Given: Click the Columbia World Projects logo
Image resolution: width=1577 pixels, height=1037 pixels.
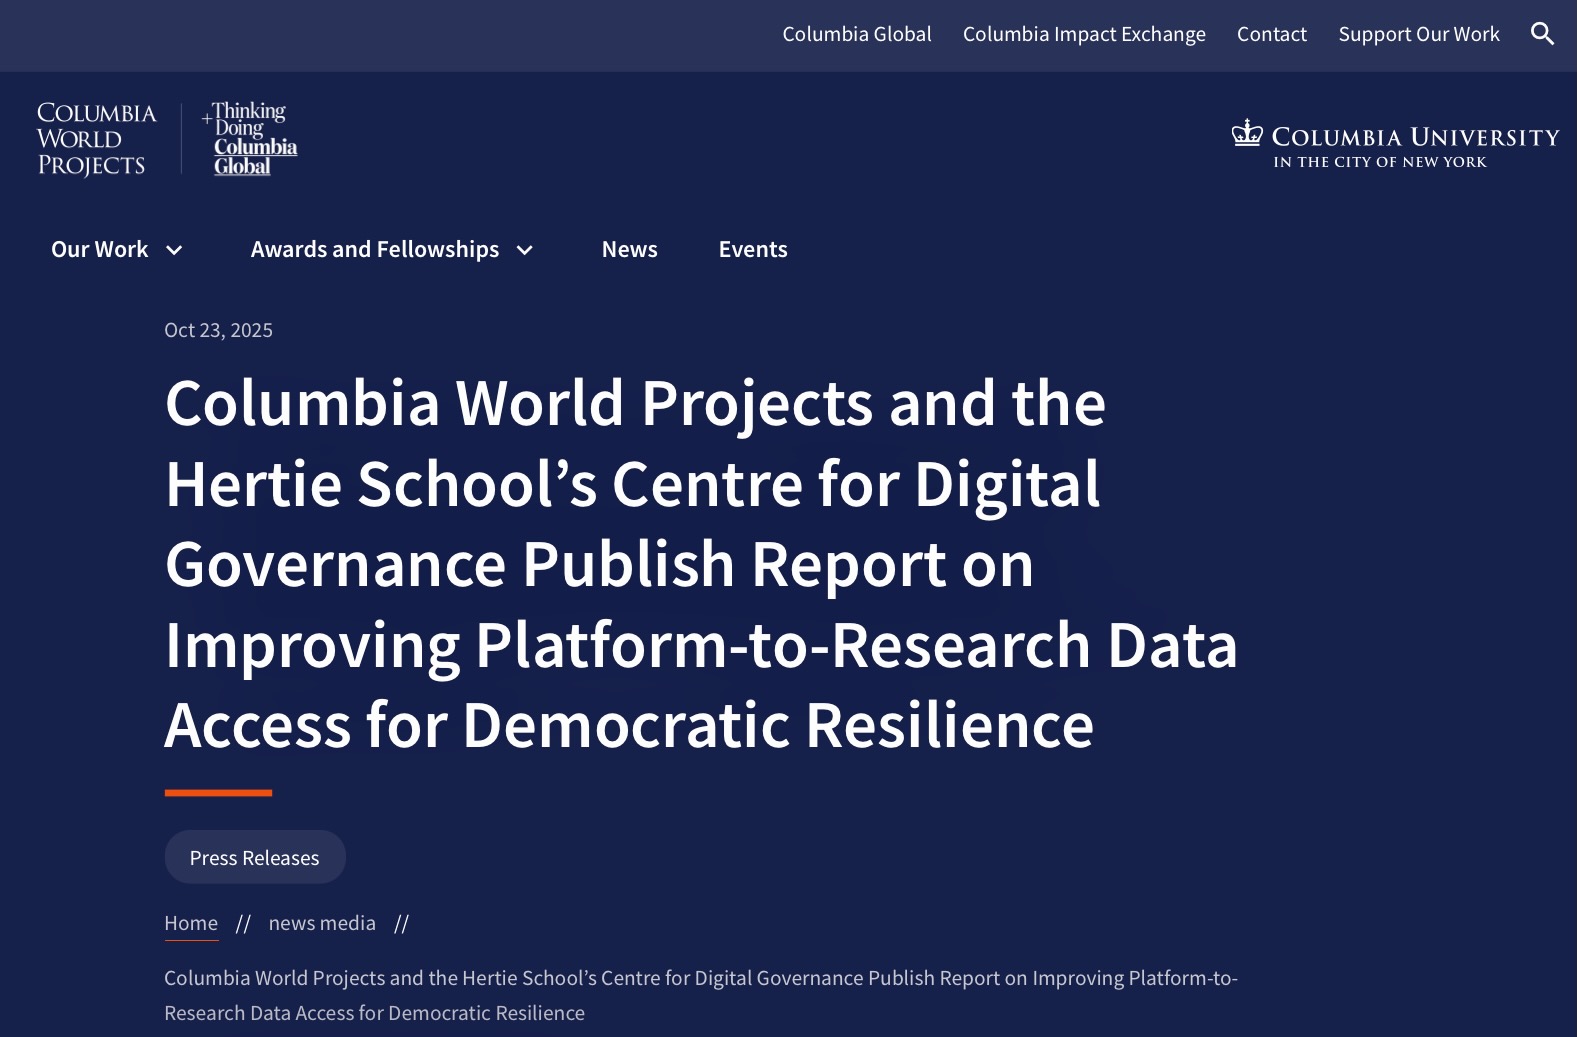Looking at the screenshot, I should pos(96,139).
